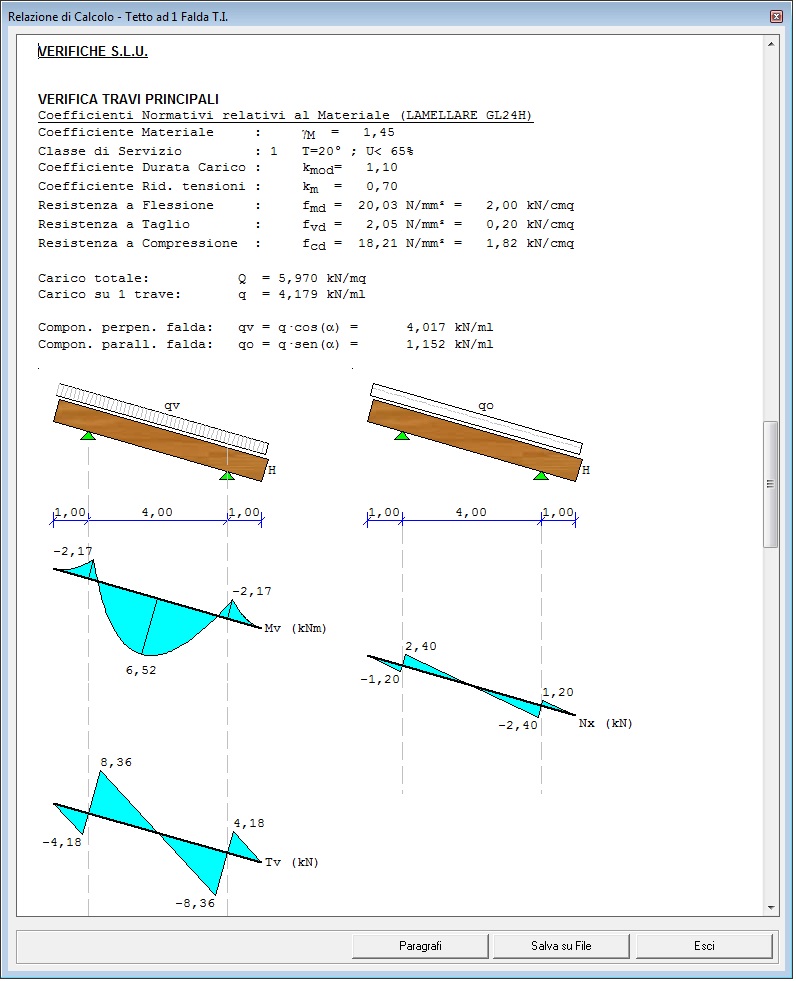Click the value 18,21 N/mm²
The image size is (796, 981).
pyautogui.click(x=401, y=243)
